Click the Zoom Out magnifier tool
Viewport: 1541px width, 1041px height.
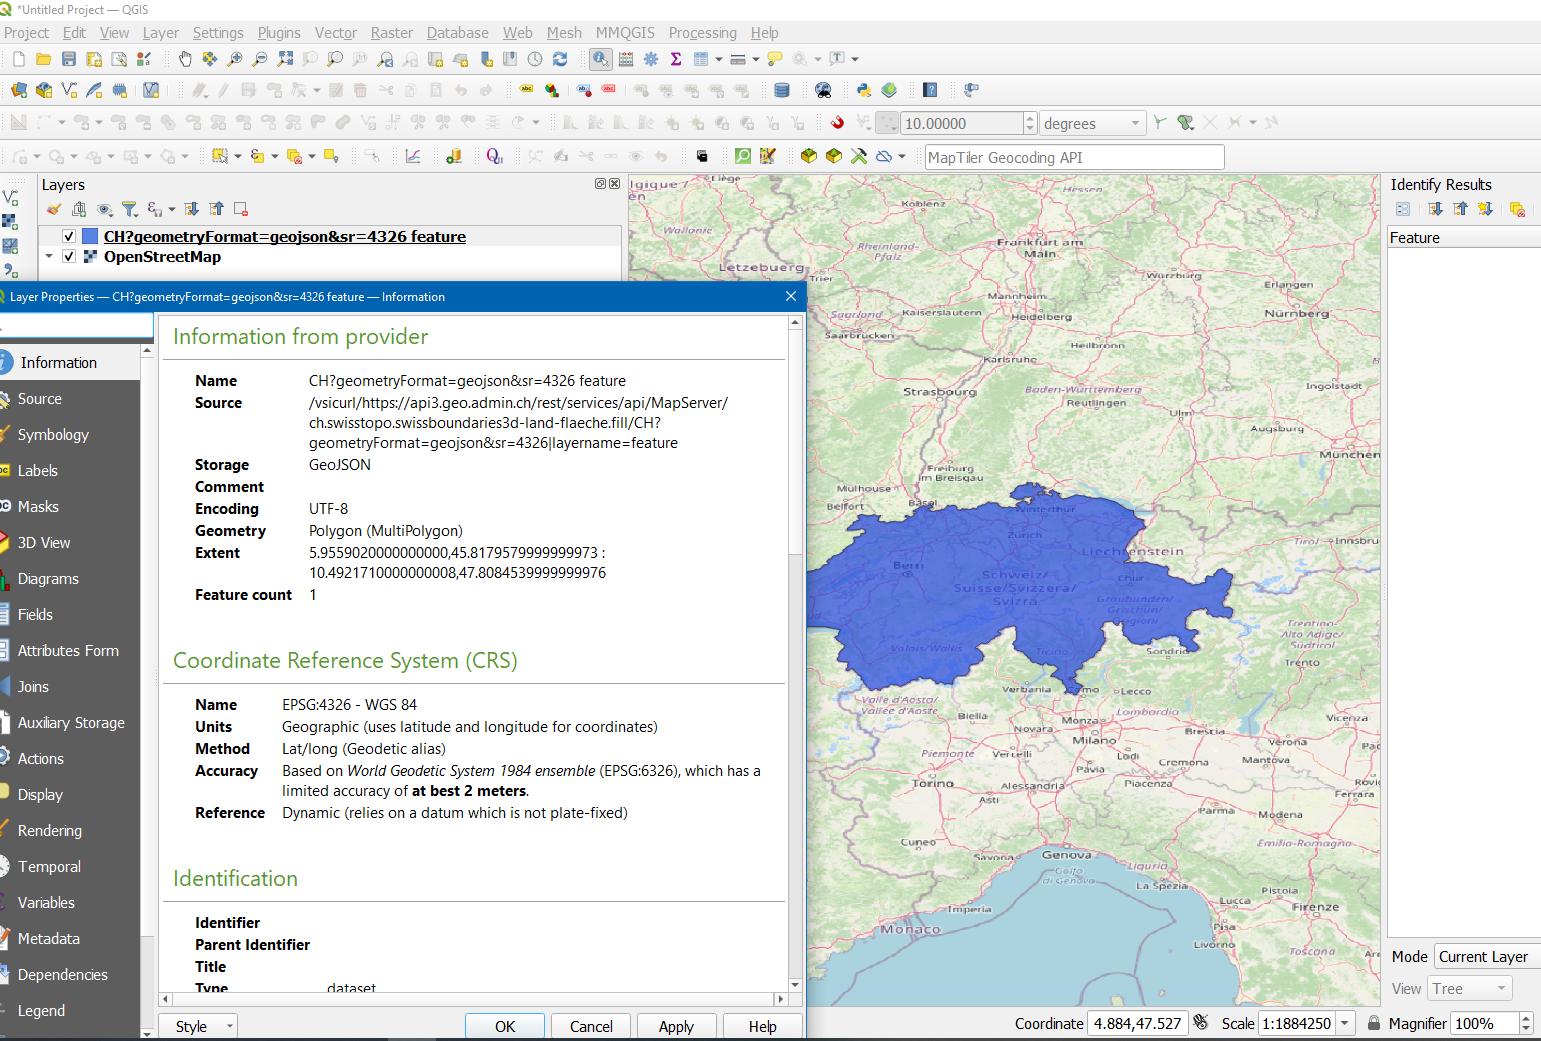(260, 59)
